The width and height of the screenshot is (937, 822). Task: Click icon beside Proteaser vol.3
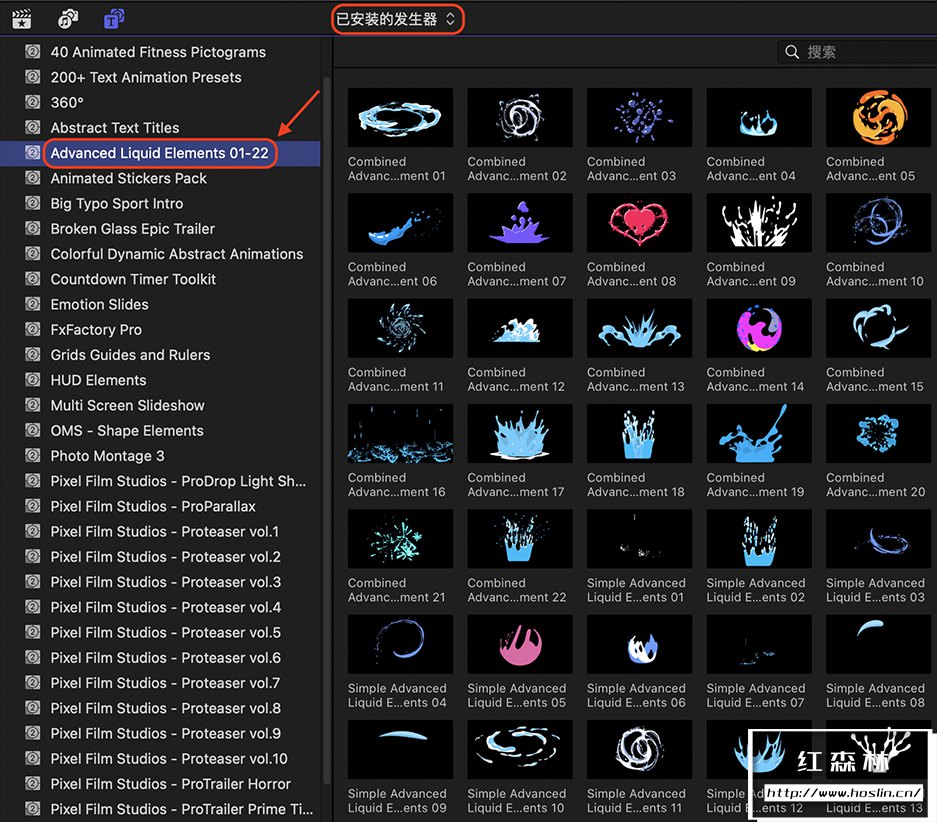click(x=33, y=581)
